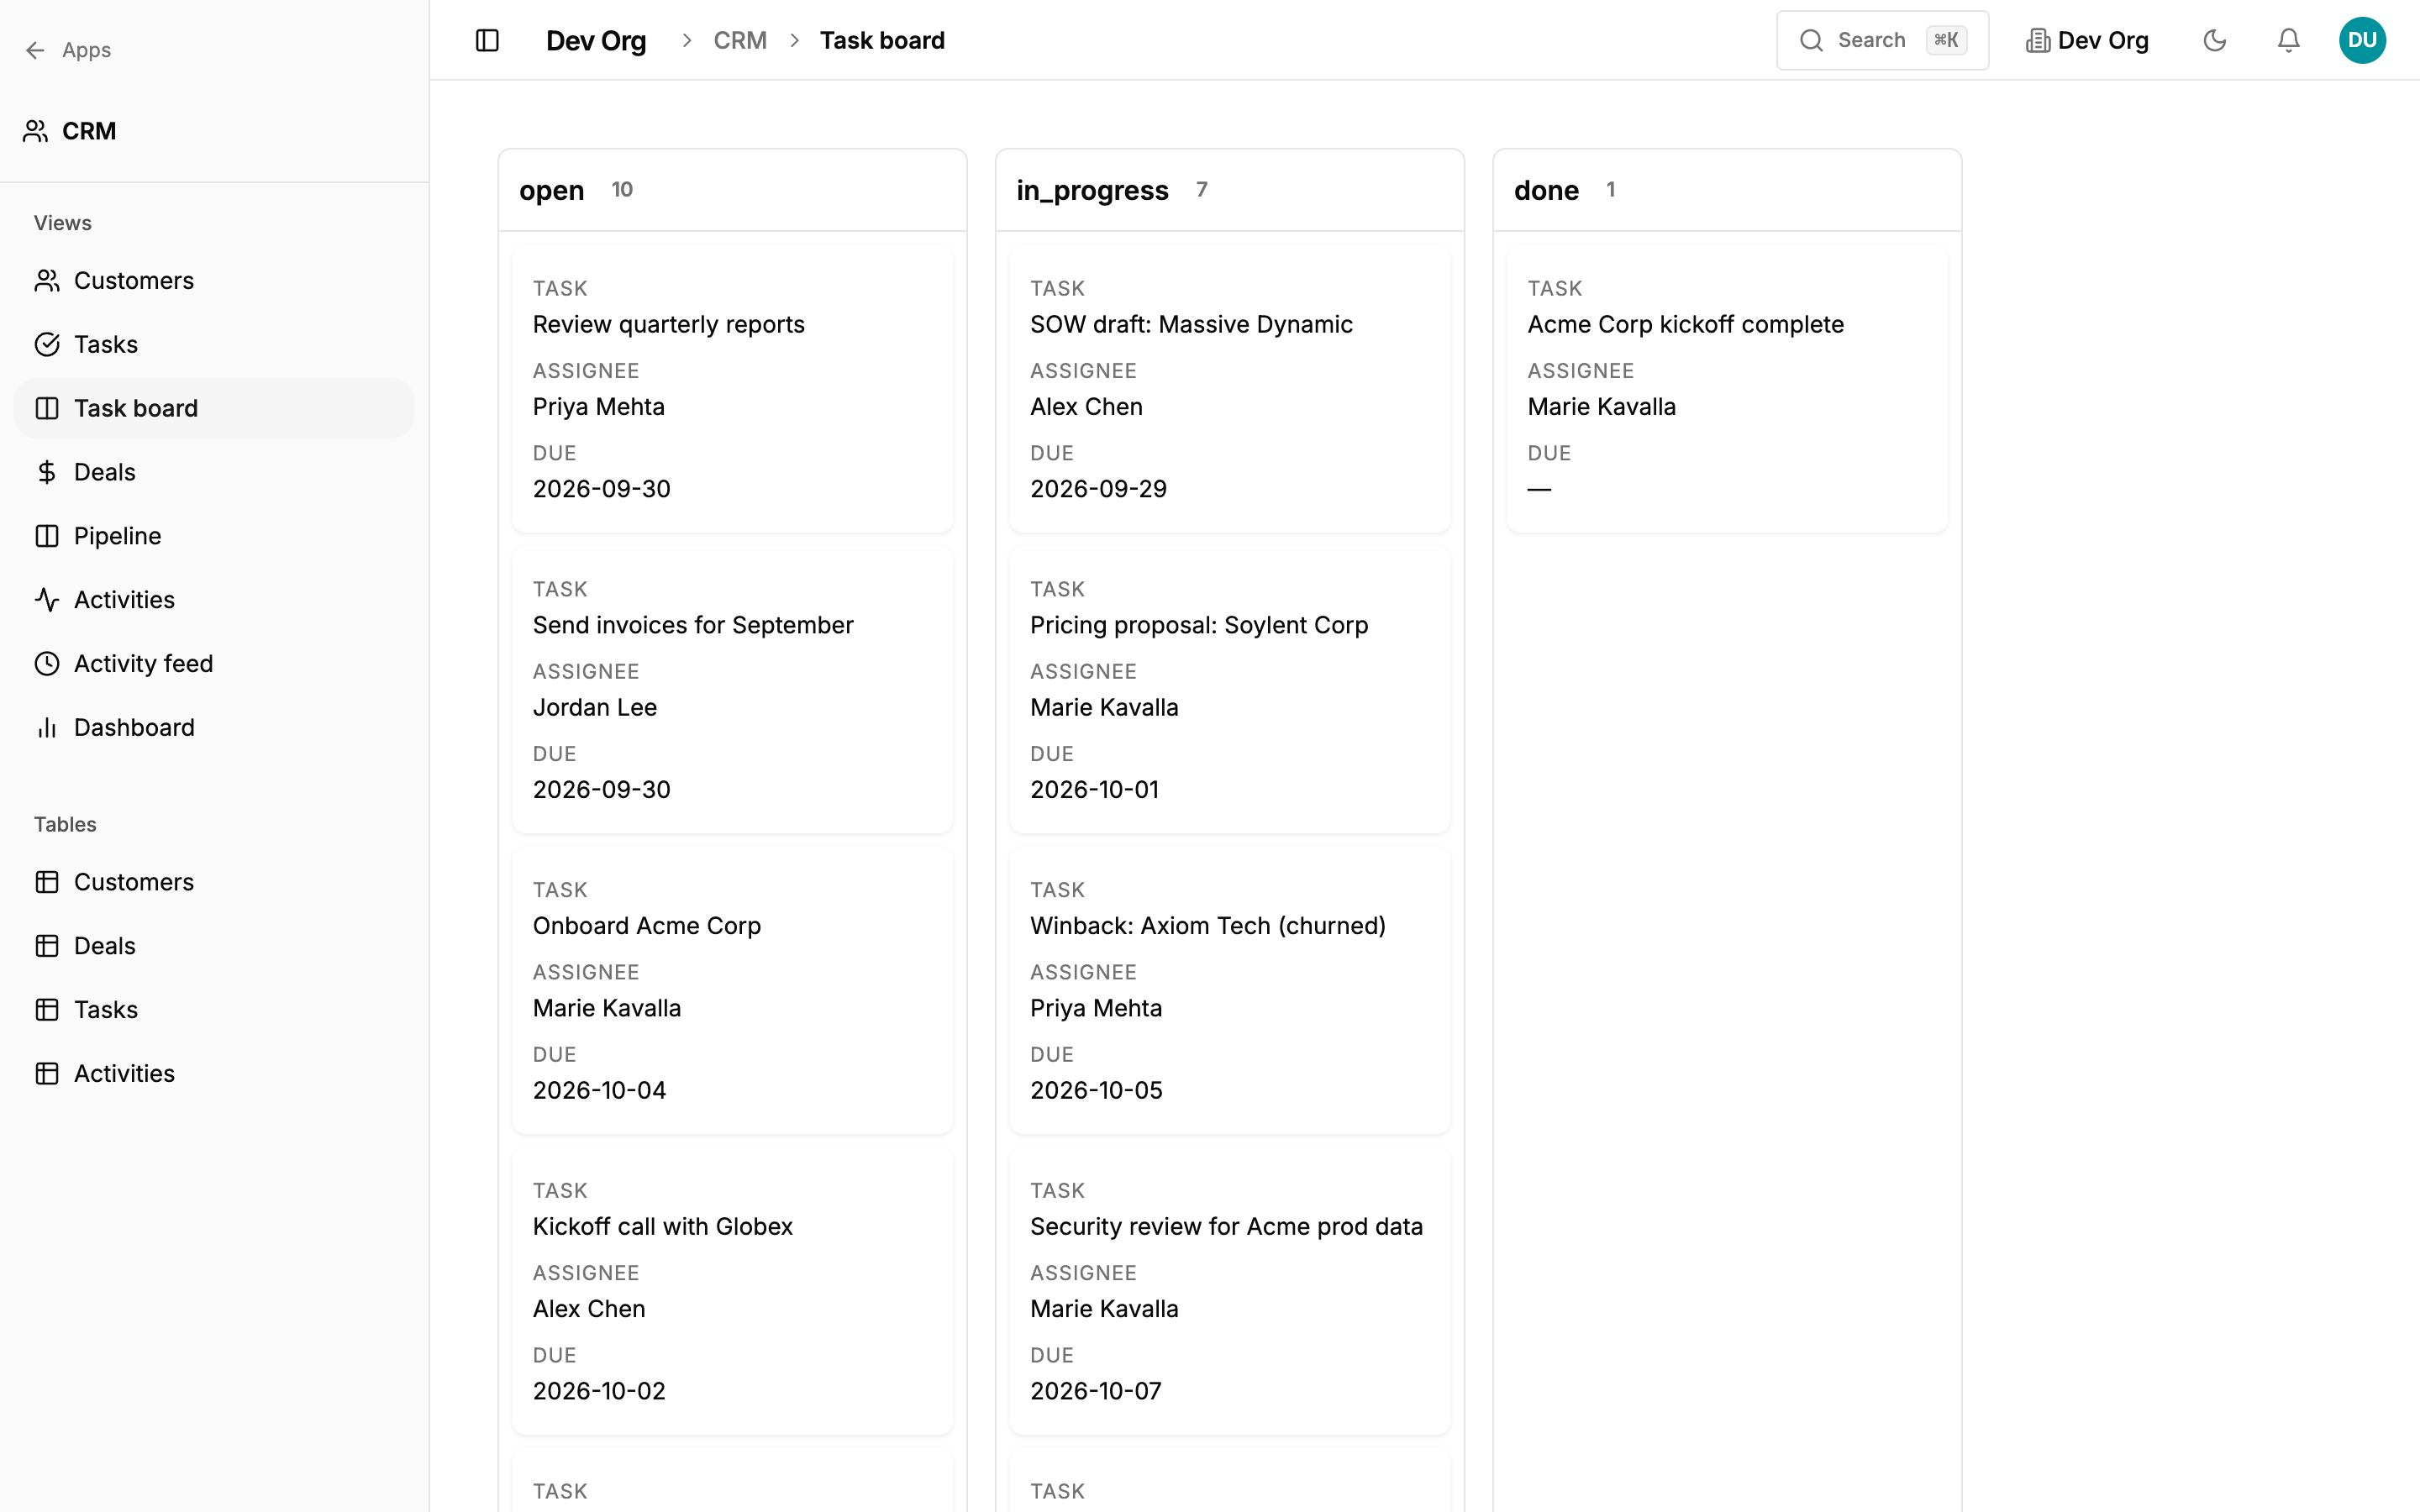Open the Winback: Axiom Tech card
This screenshot has width=2420, height=1512.
[1230, 991]
